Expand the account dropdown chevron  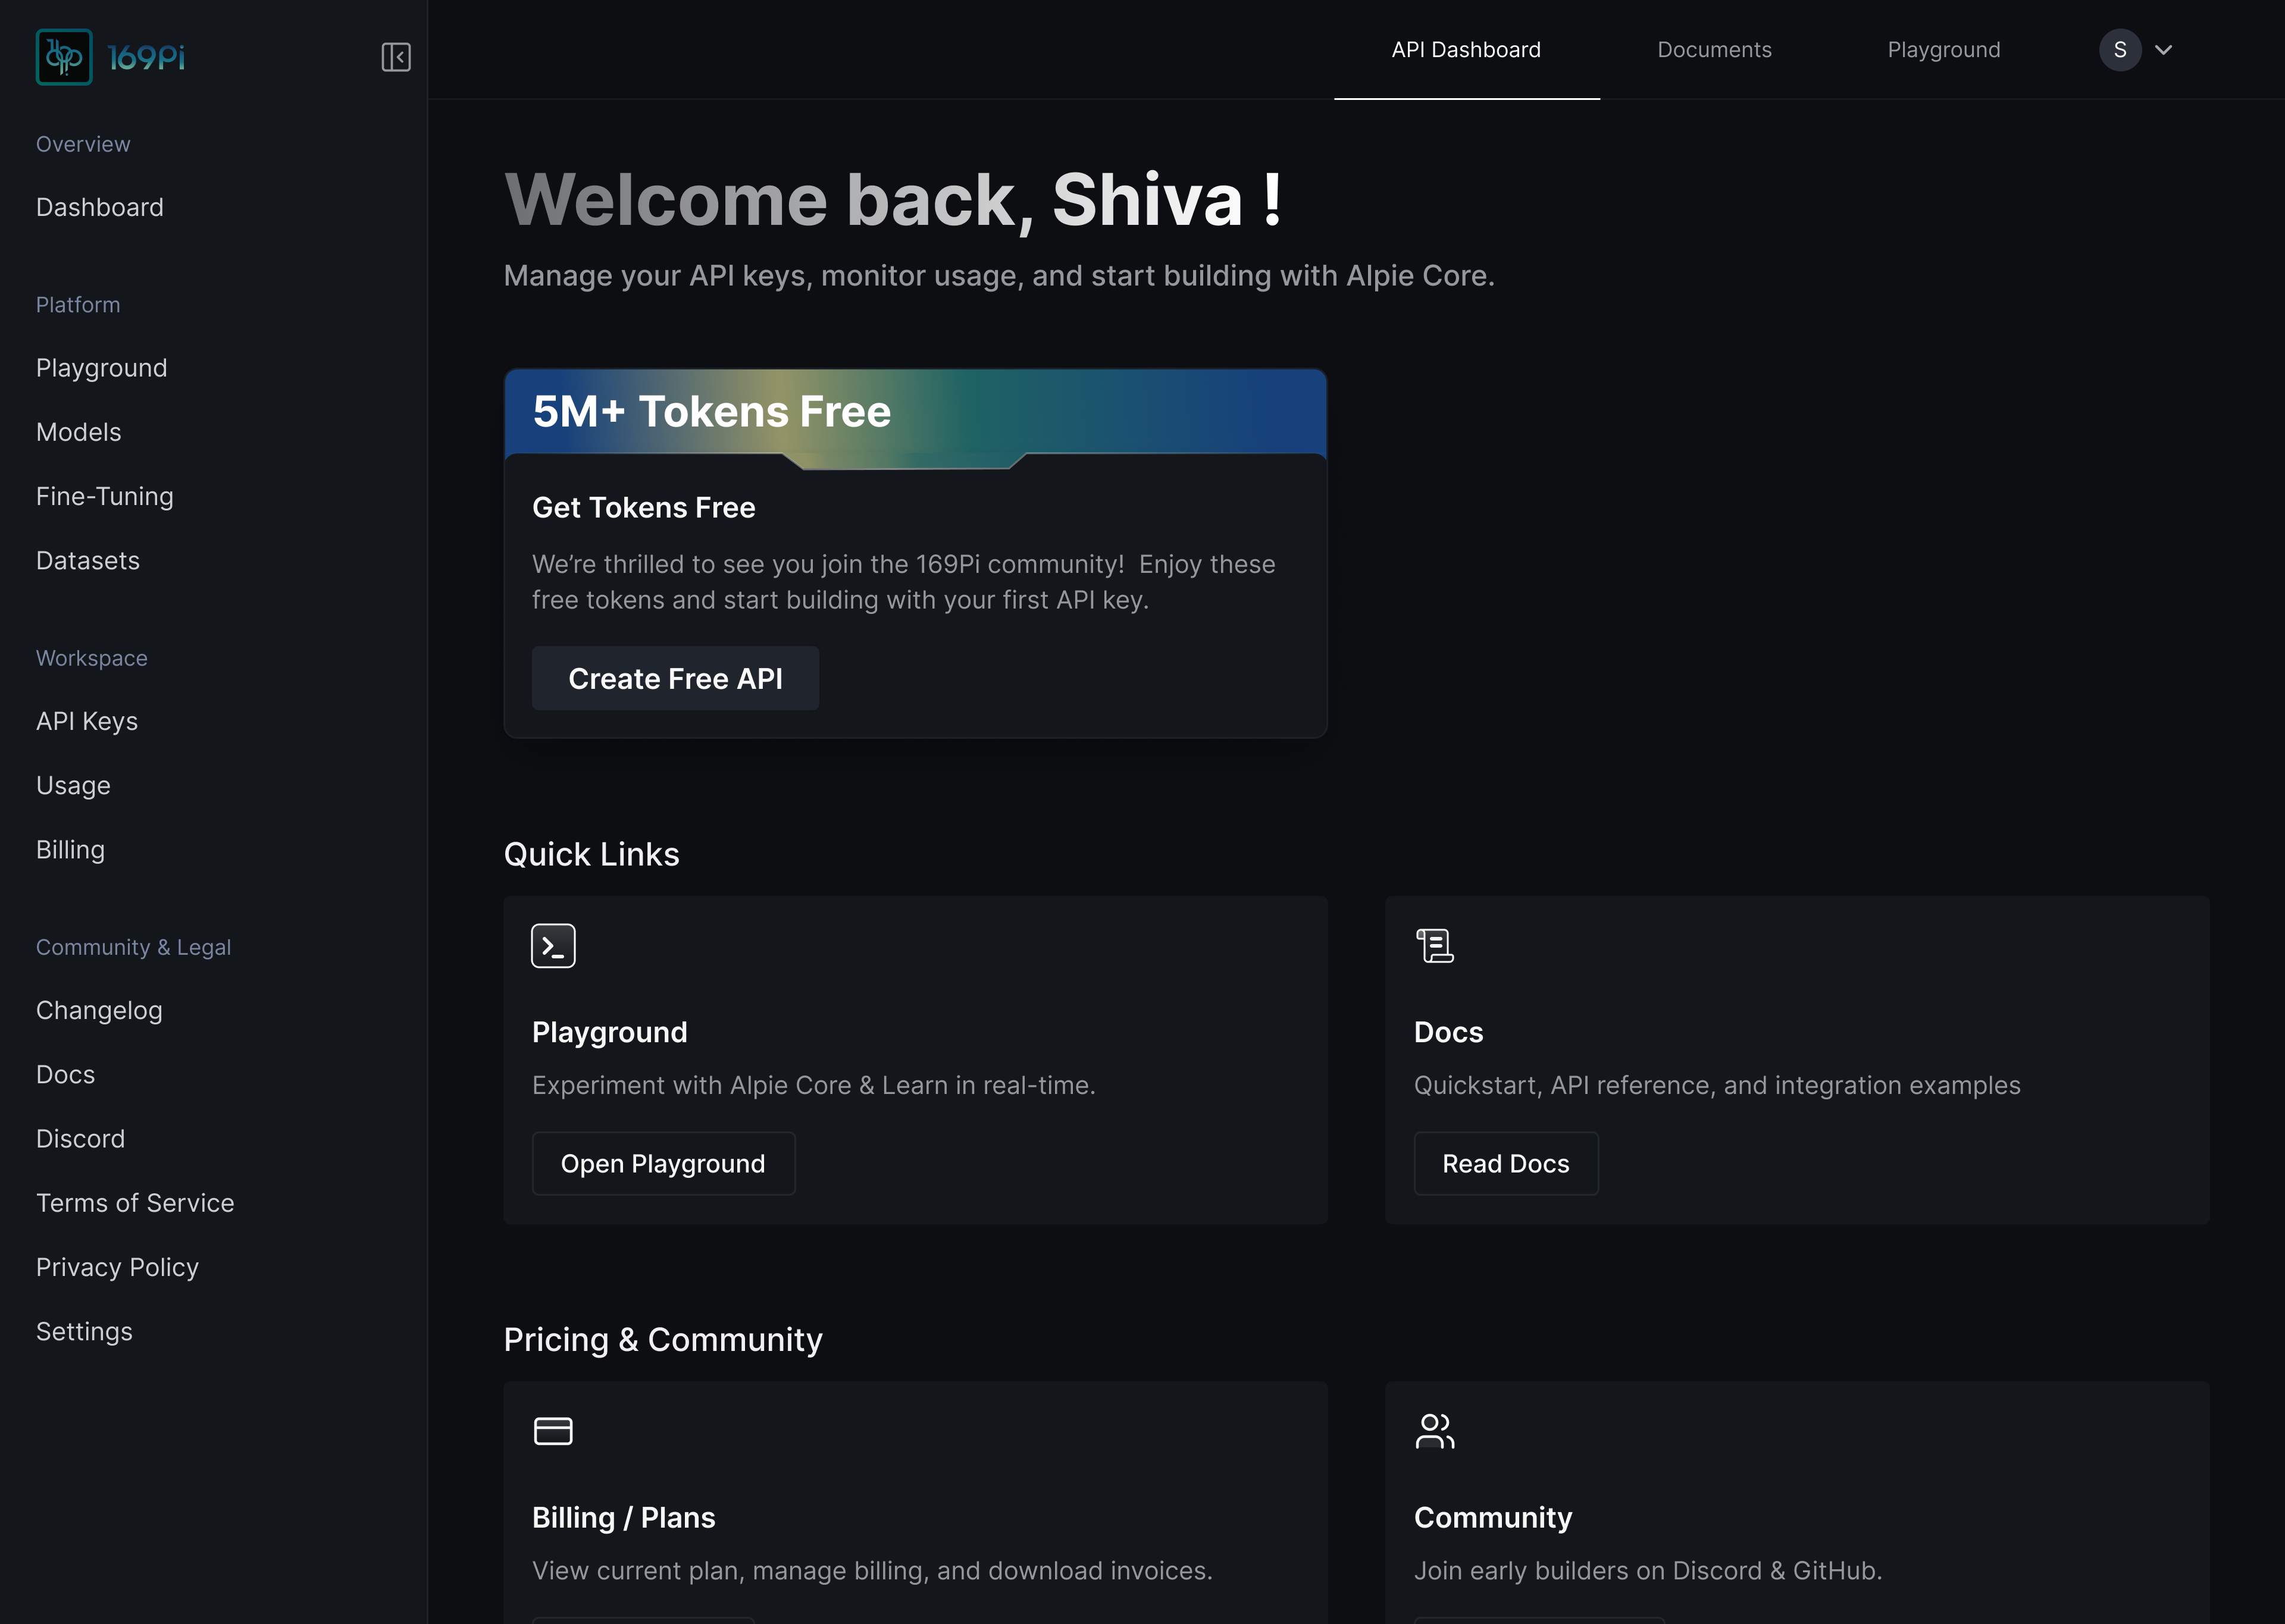pyautogui.click(x=2163, y=50)
